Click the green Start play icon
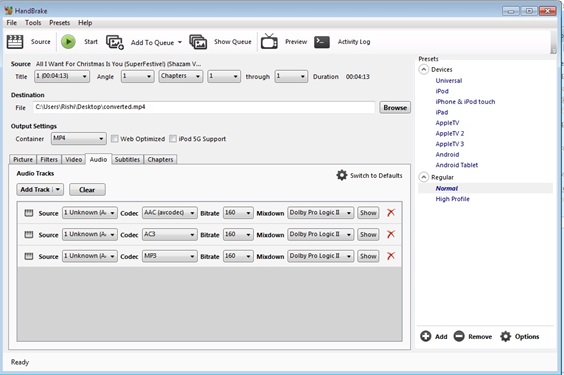The height and width of the screenshot is (375, 564). coord(68,42)
